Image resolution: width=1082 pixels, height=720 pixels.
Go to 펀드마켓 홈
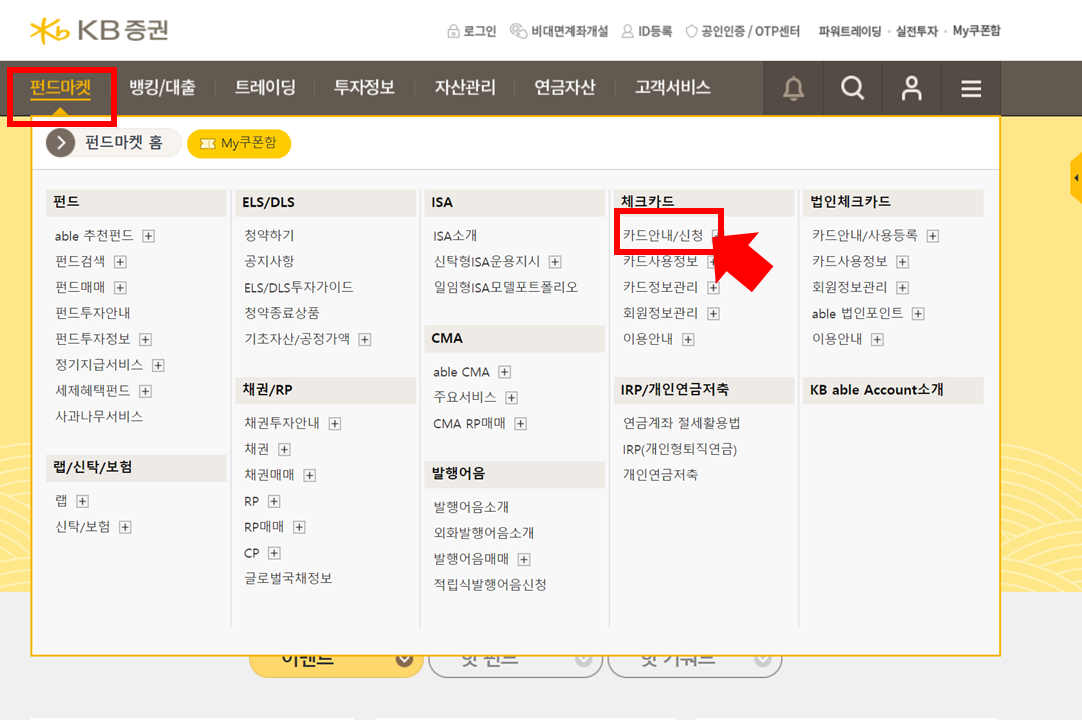click(x=124, y=143)
